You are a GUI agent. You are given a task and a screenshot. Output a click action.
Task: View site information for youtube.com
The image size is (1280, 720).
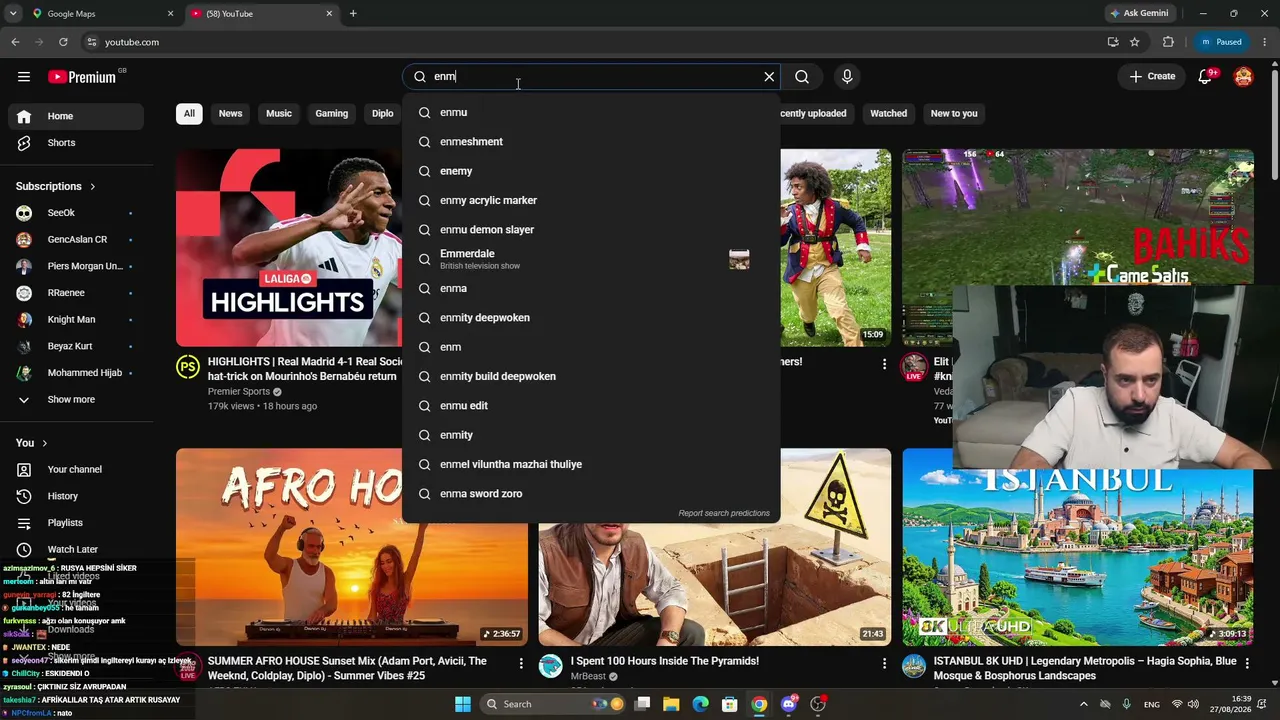click(91, 42)
